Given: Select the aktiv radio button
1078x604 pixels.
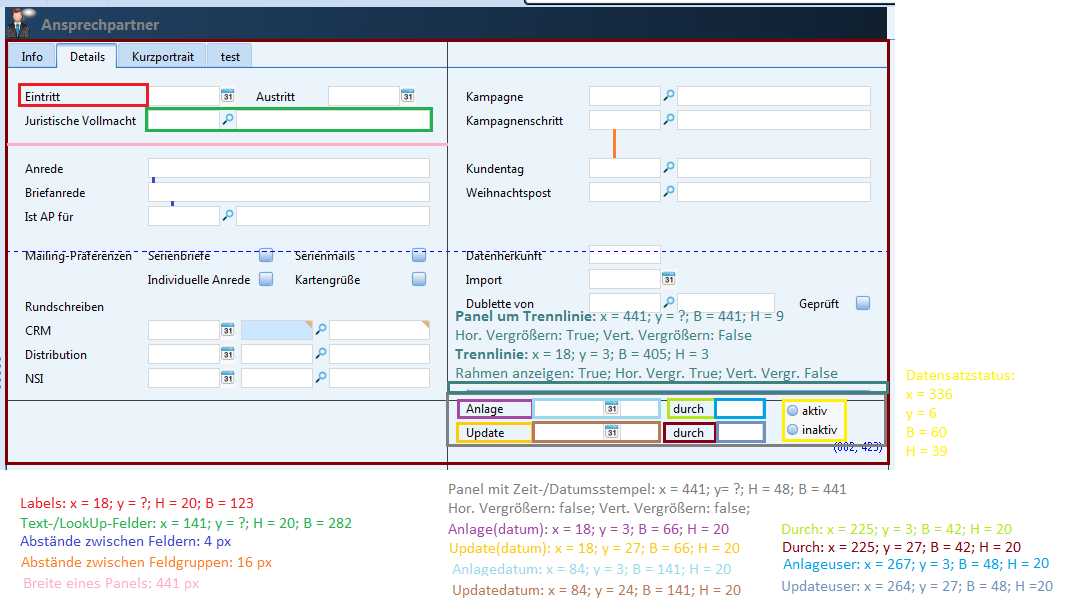Looking at the screenshot, I should pyautogui.click(x=792, y=411).
